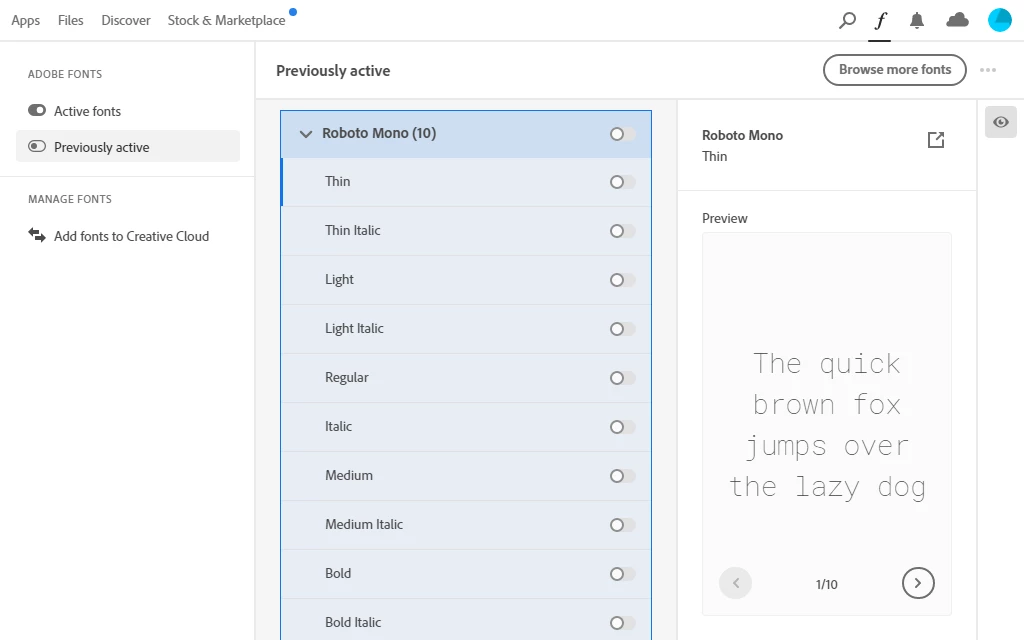Select the Bold Italic font row
The image size is (1024, 640).
[x=466, y=620]
